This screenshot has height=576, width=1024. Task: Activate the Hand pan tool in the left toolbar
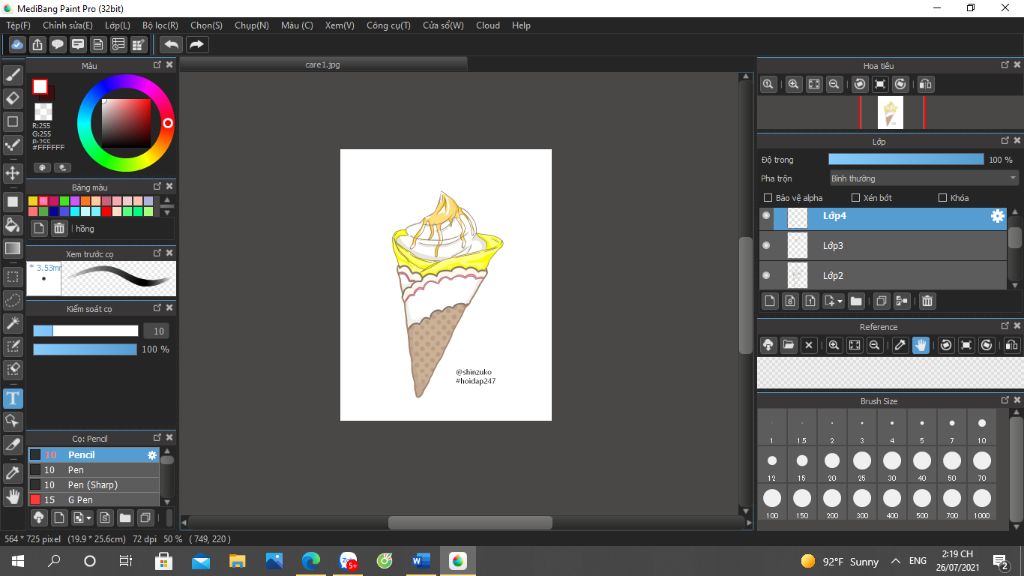(13, 496)
